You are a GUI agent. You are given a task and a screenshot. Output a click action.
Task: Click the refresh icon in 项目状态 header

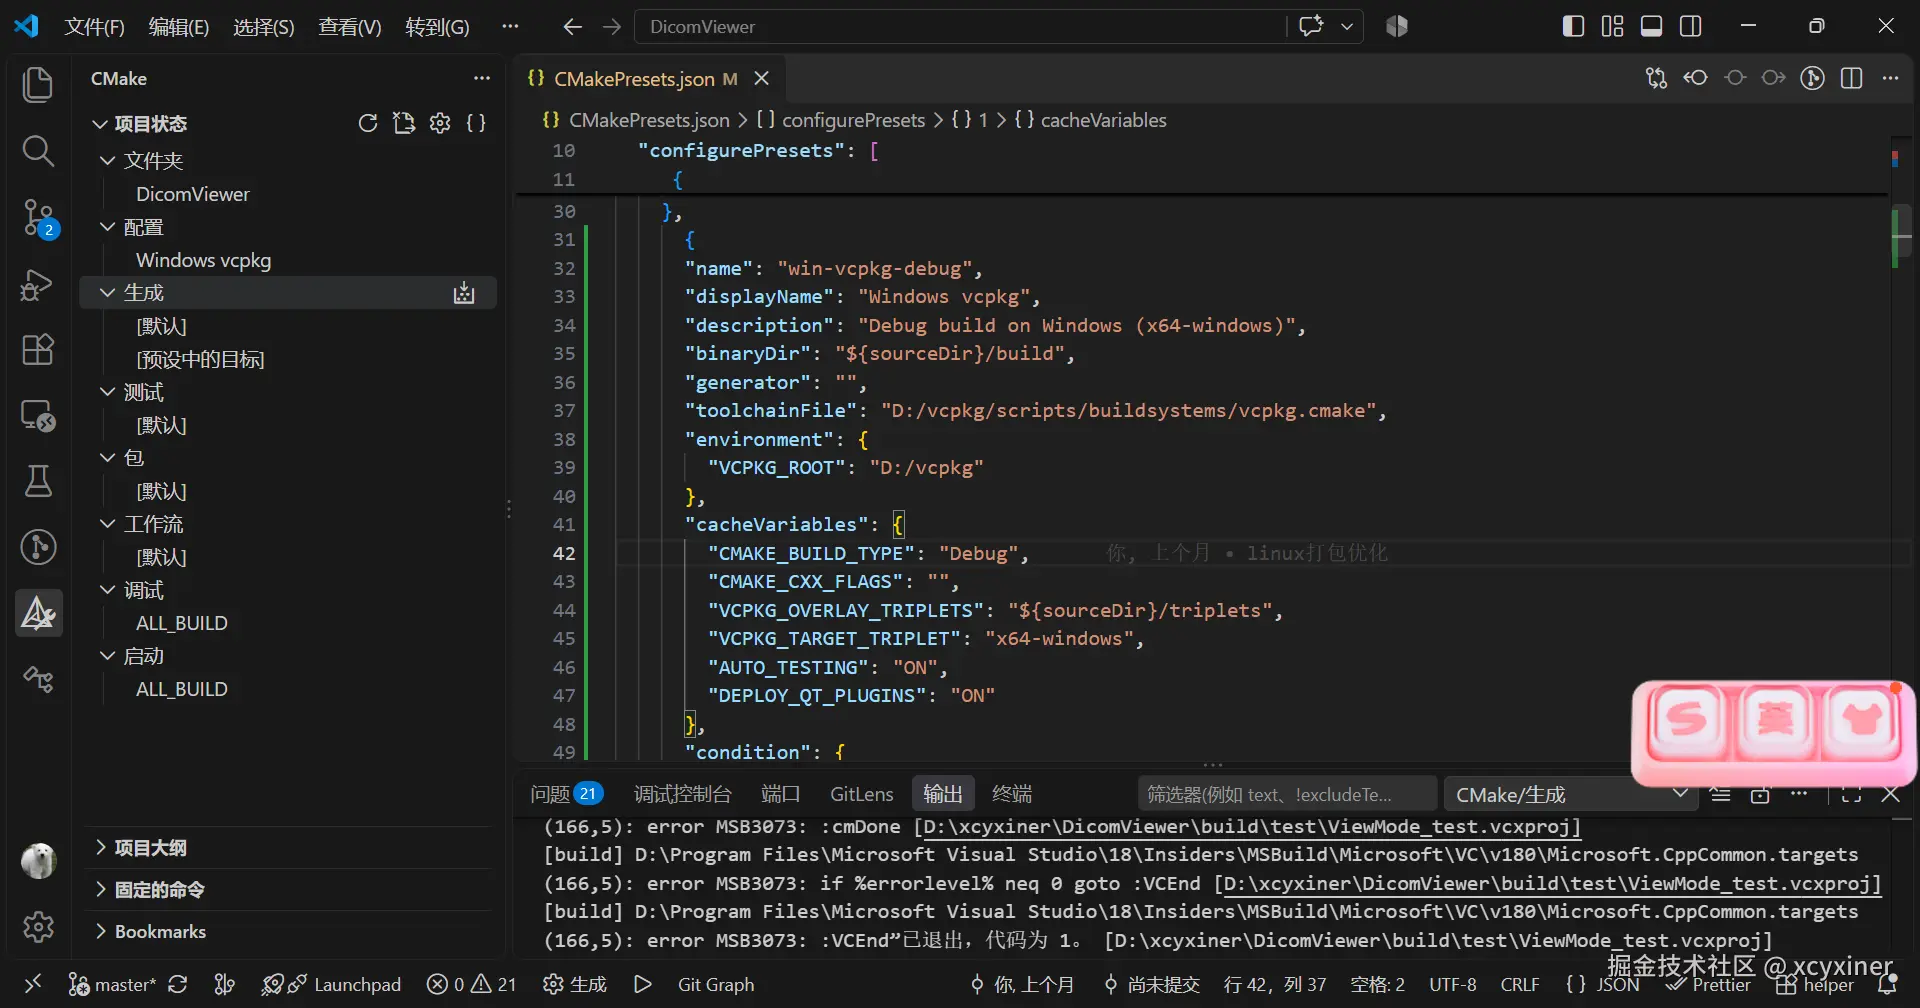[368, 123]
